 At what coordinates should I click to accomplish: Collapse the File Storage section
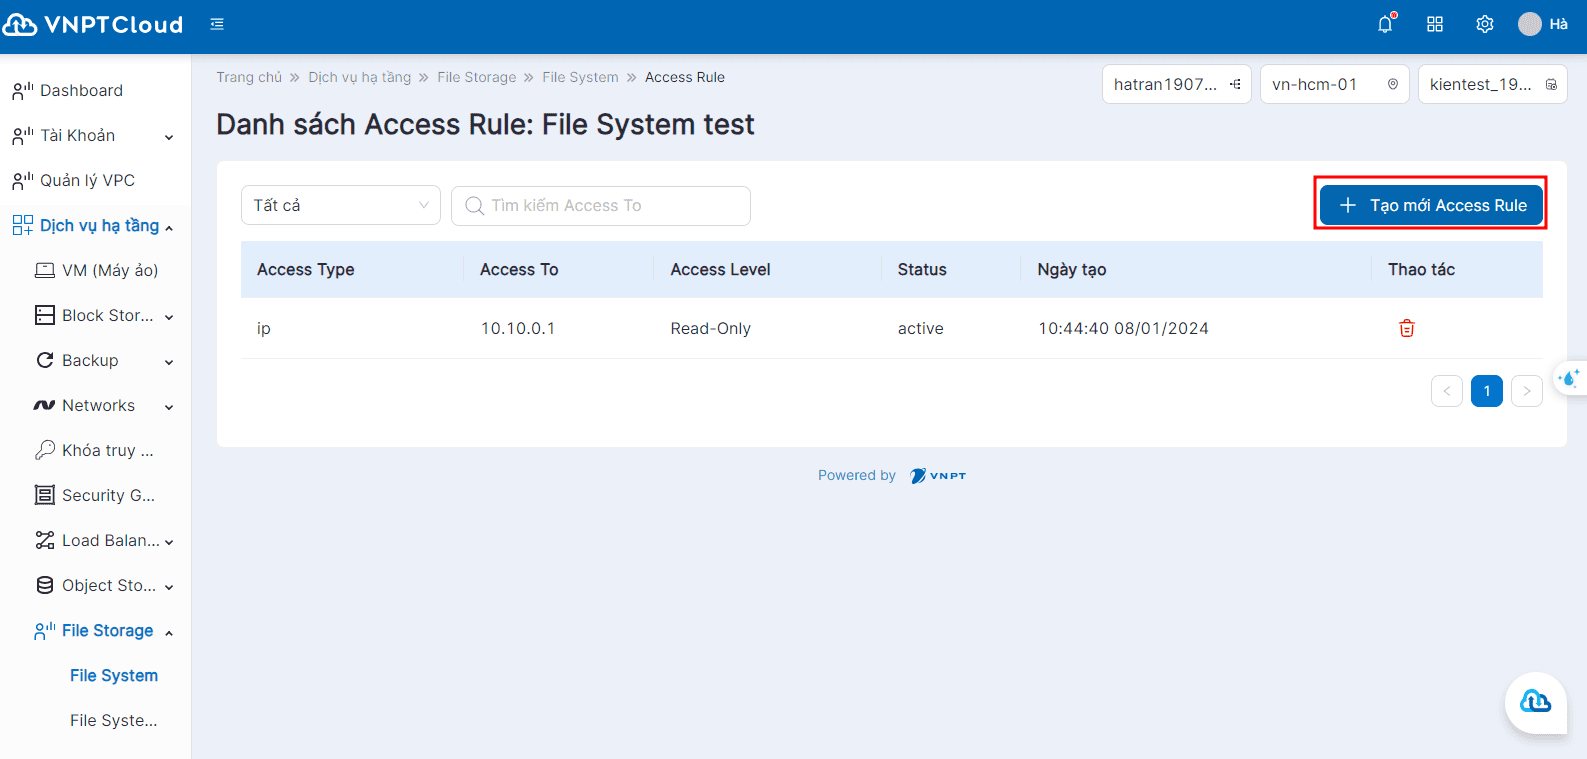click(169, 633)
